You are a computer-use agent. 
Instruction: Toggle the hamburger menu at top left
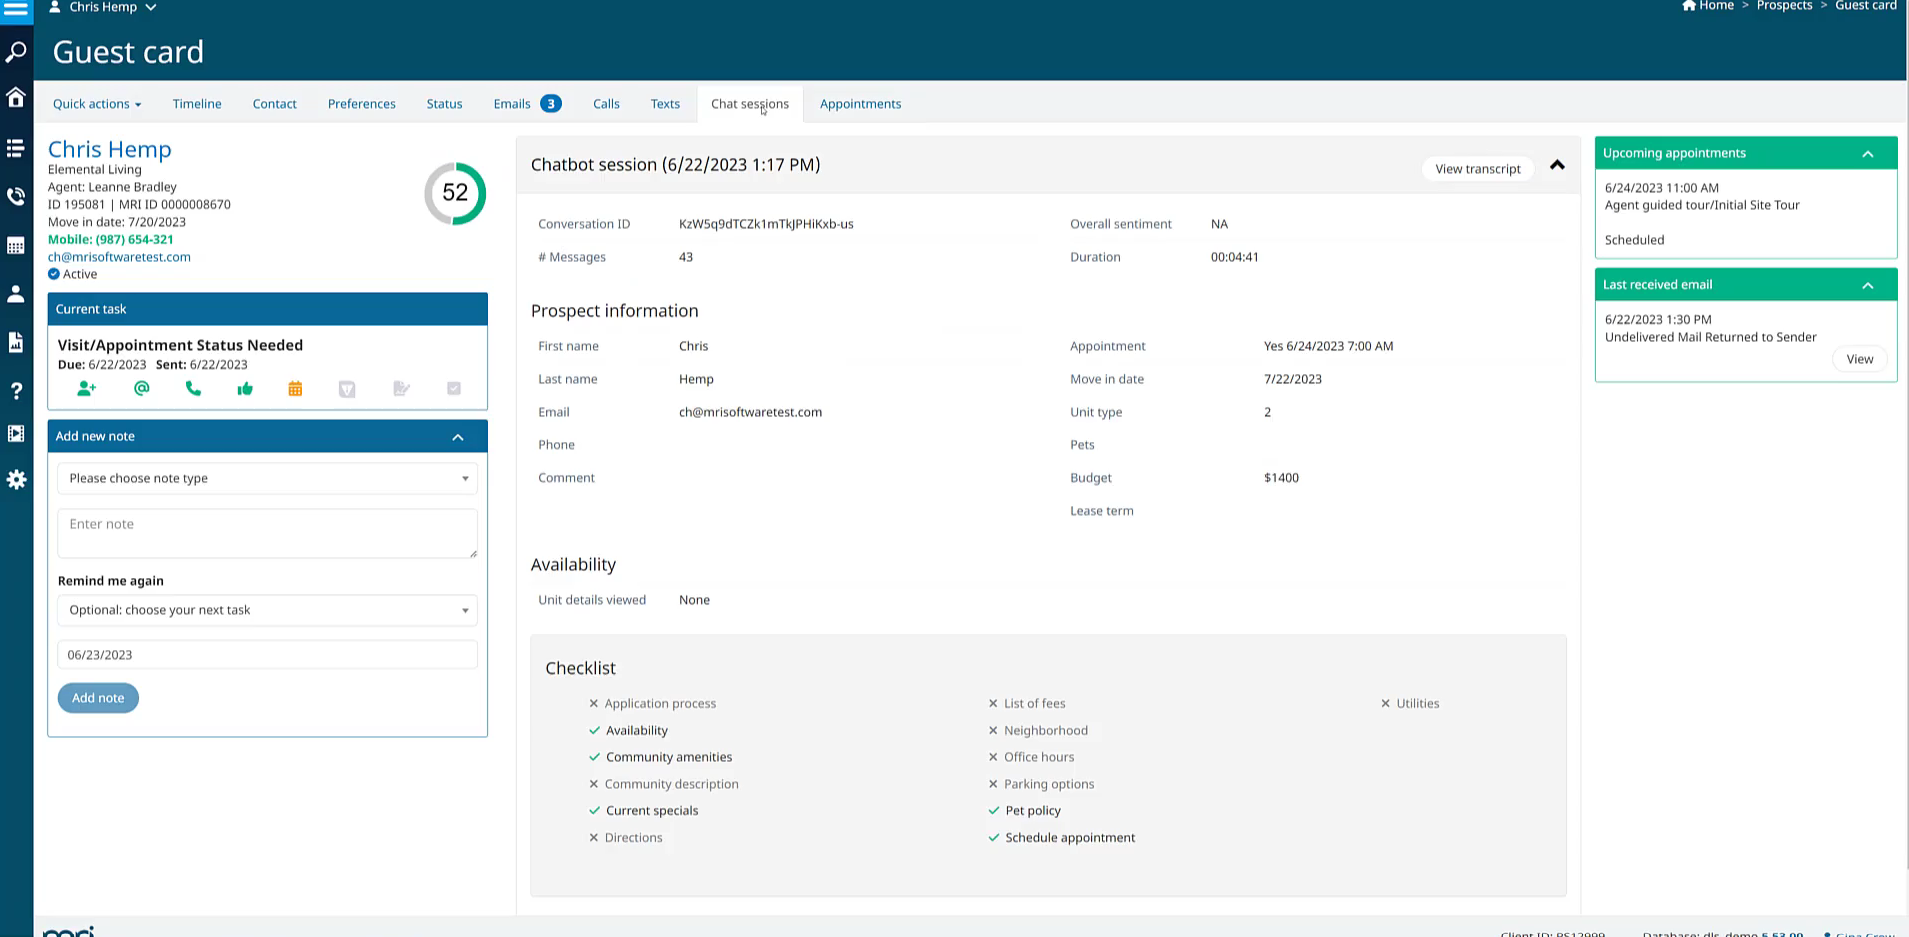16,10
